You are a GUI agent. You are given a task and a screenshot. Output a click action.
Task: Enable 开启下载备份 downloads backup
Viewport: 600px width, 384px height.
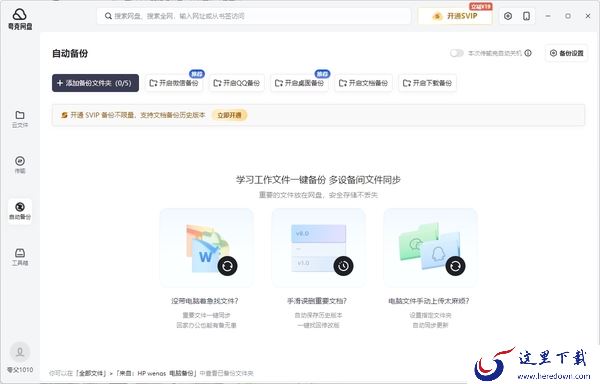[x=427, y=83]
